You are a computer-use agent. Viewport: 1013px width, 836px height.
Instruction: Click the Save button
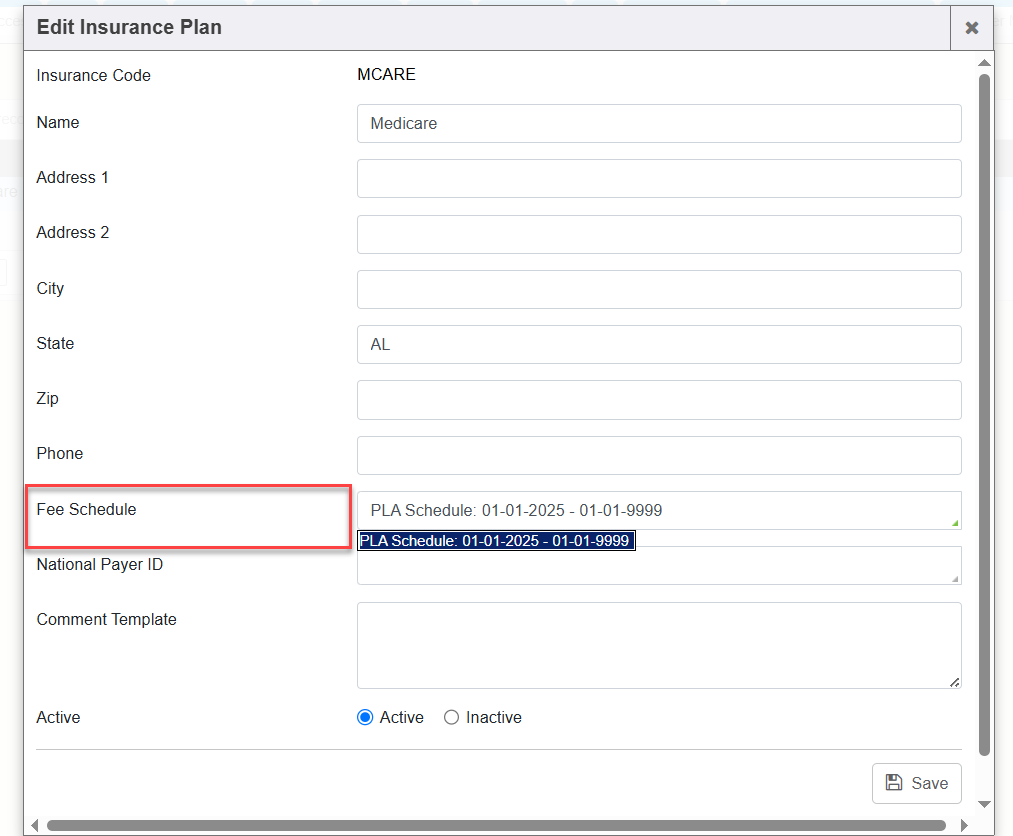point(917,783)
